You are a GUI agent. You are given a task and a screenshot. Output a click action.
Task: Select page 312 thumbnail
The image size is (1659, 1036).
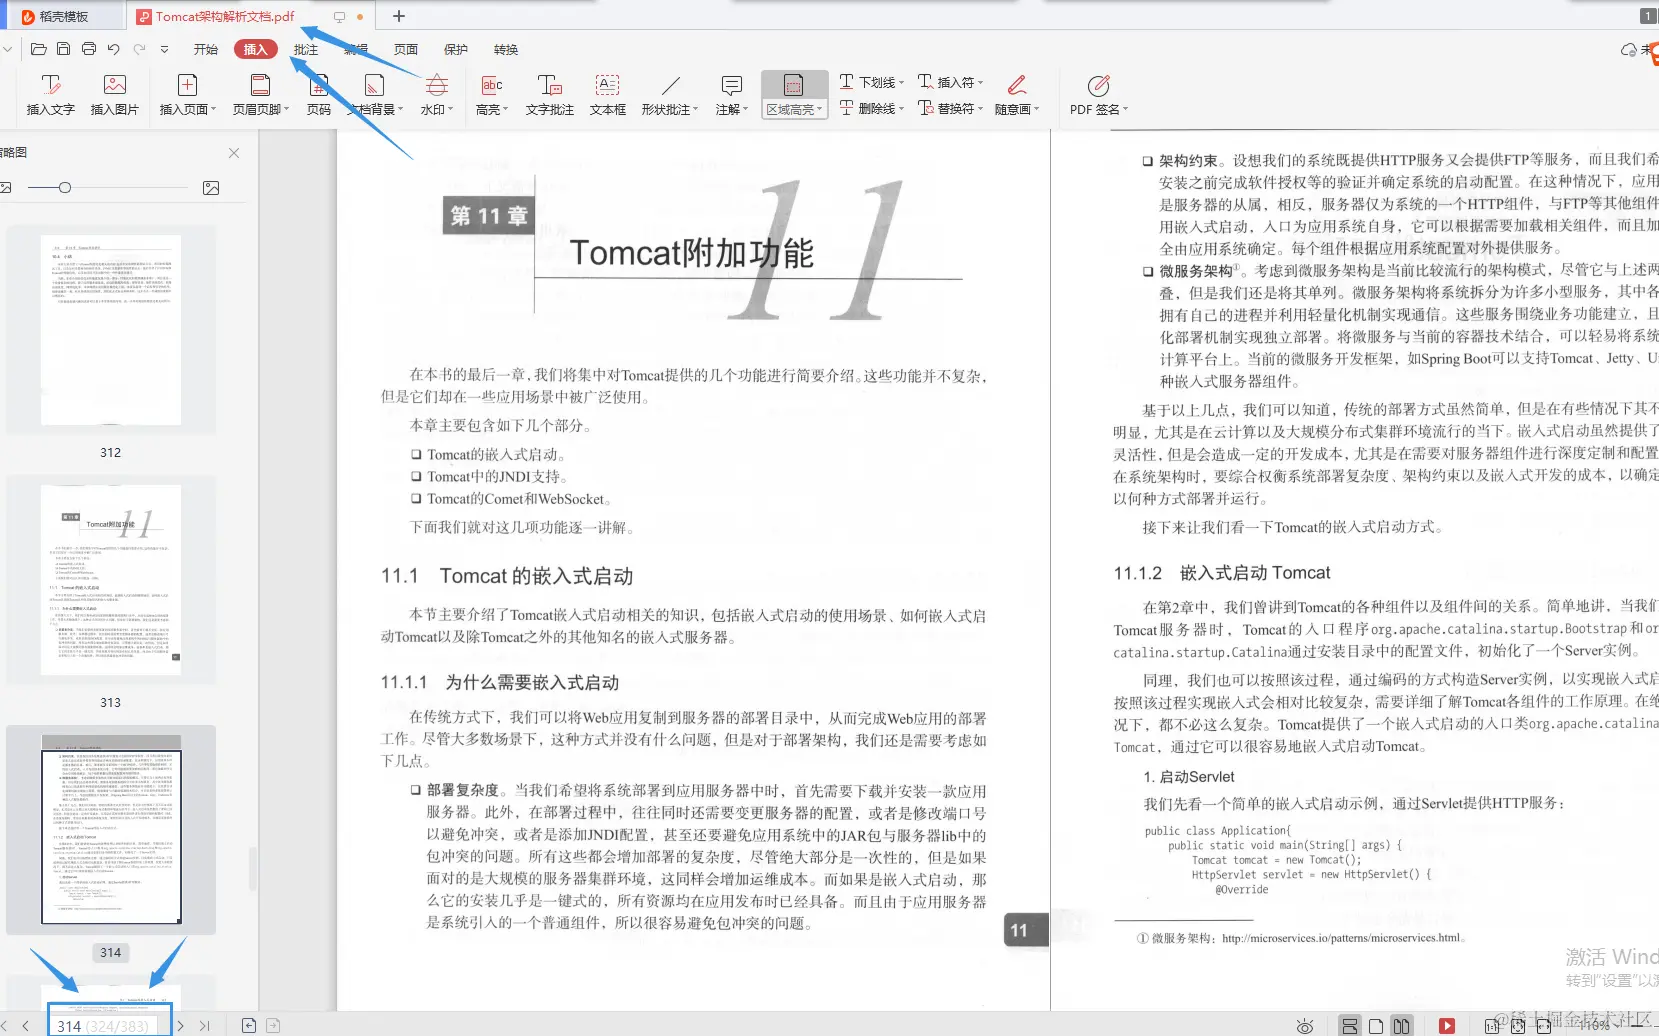point(111,330)
